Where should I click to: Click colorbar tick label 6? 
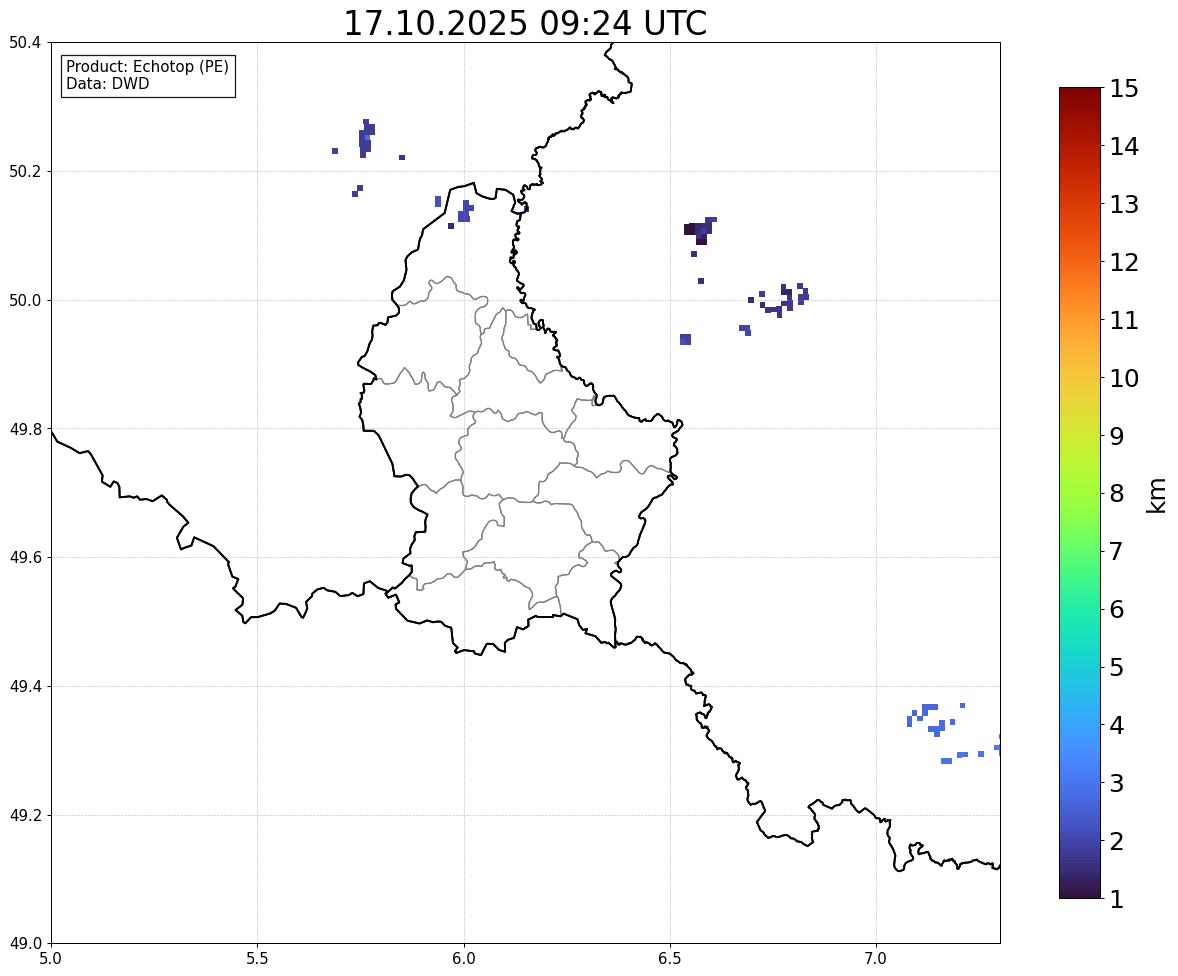coord(1117,609)
